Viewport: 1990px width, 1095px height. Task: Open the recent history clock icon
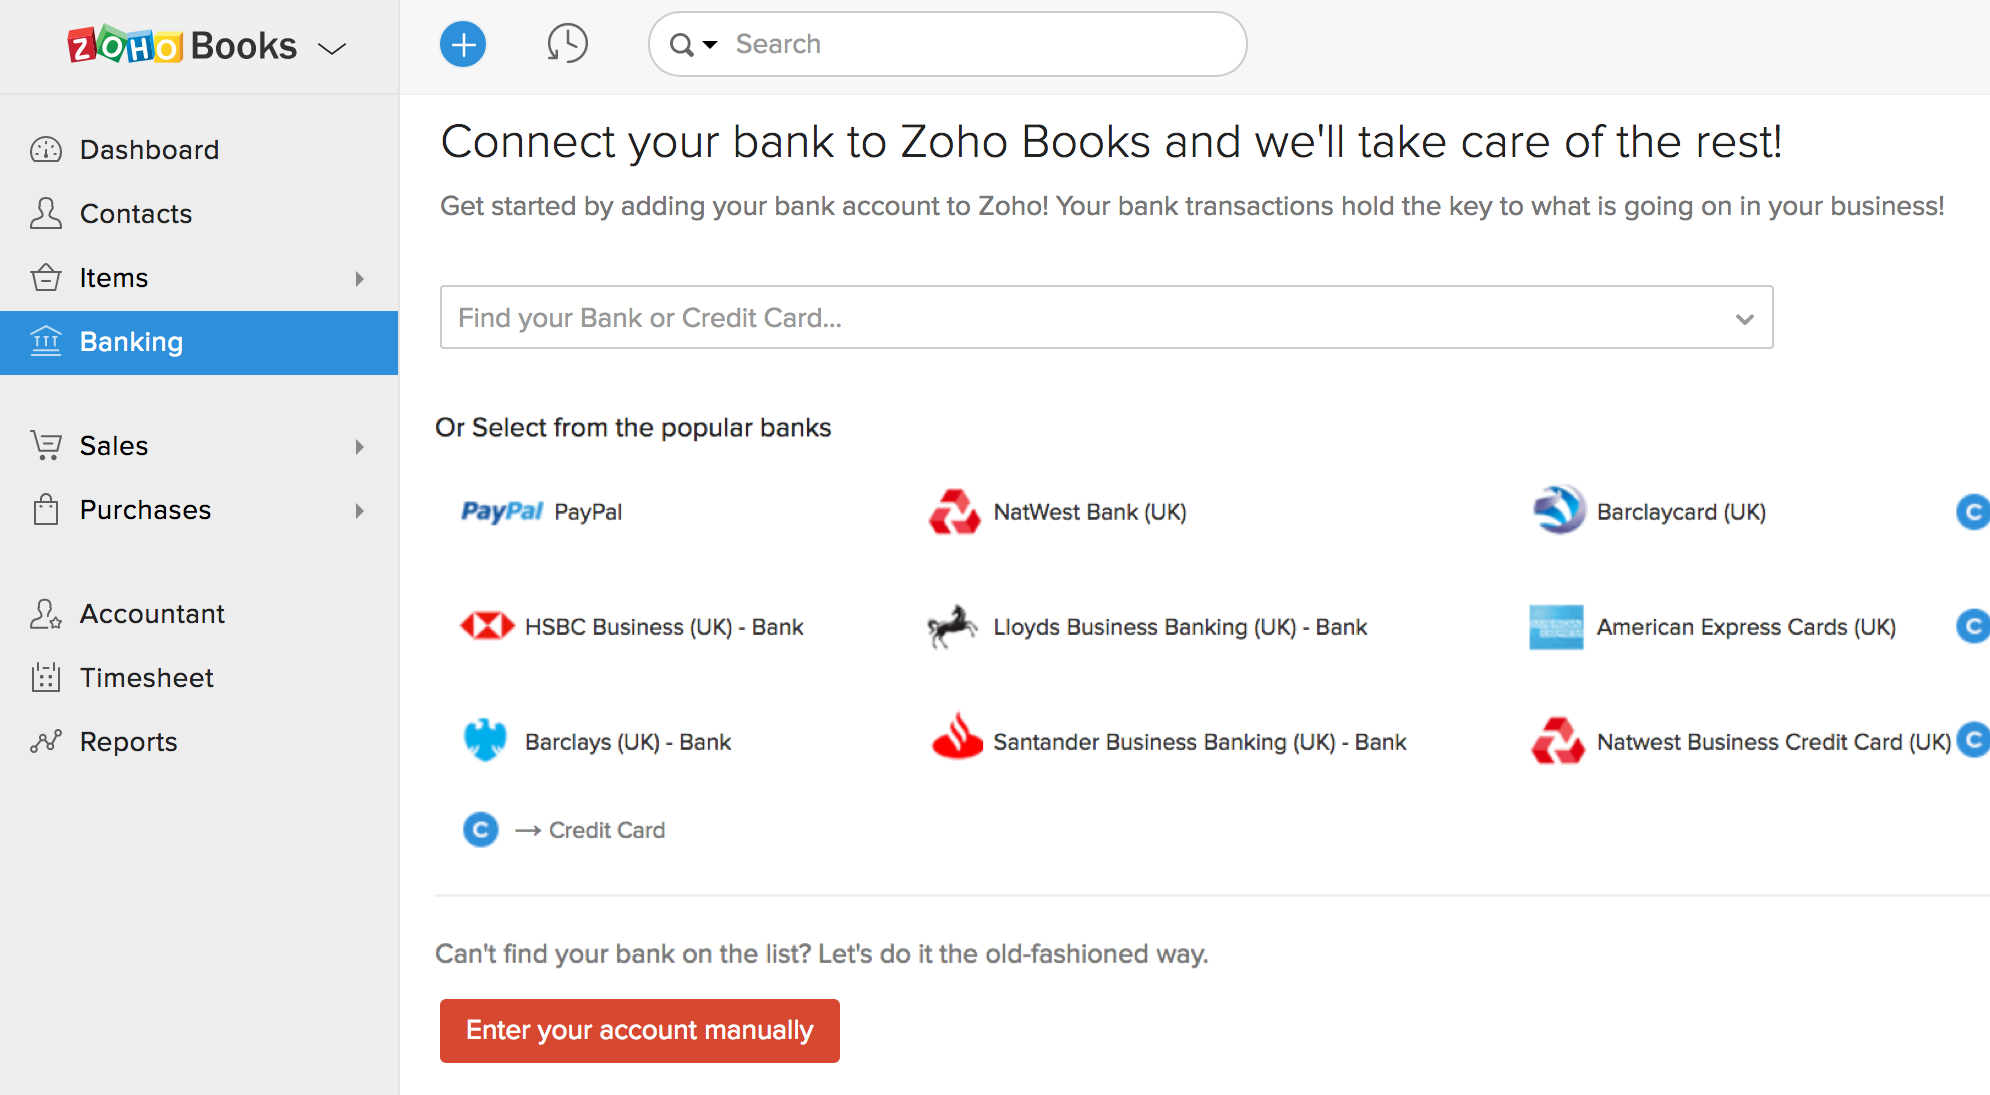coord(567,44)
